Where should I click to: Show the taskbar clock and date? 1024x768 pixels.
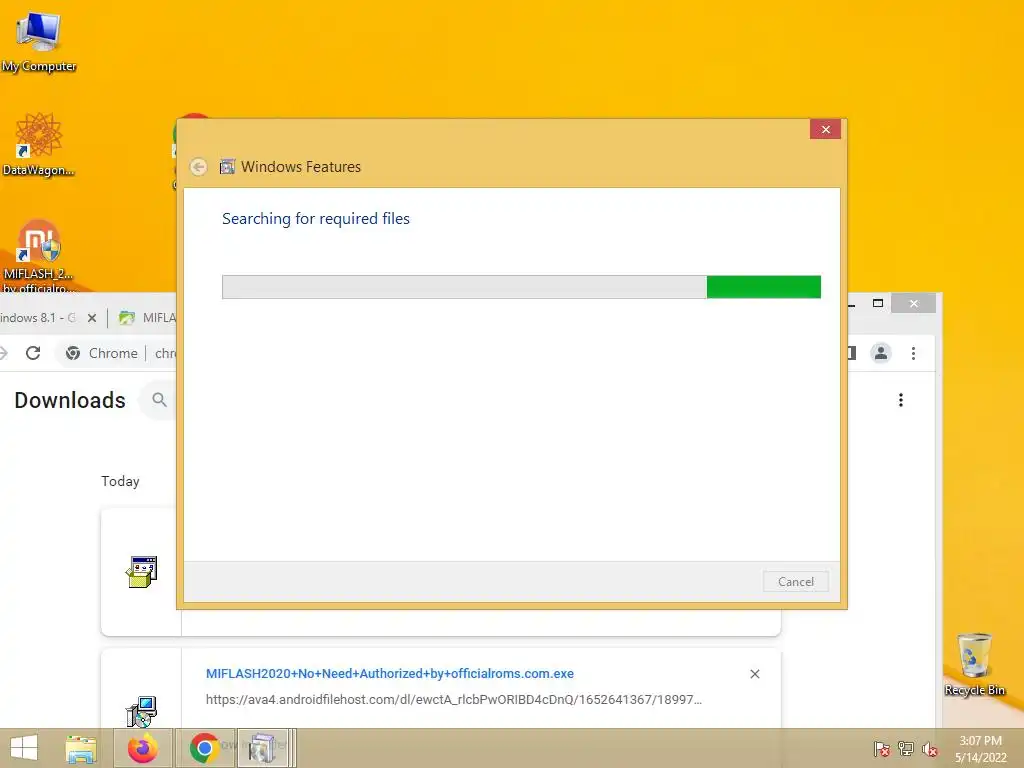point(980,749)
